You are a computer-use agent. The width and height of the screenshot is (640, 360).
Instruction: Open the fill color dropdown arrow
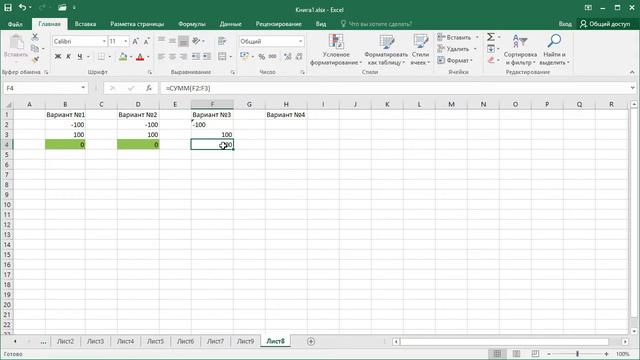(x=131, y=57)
